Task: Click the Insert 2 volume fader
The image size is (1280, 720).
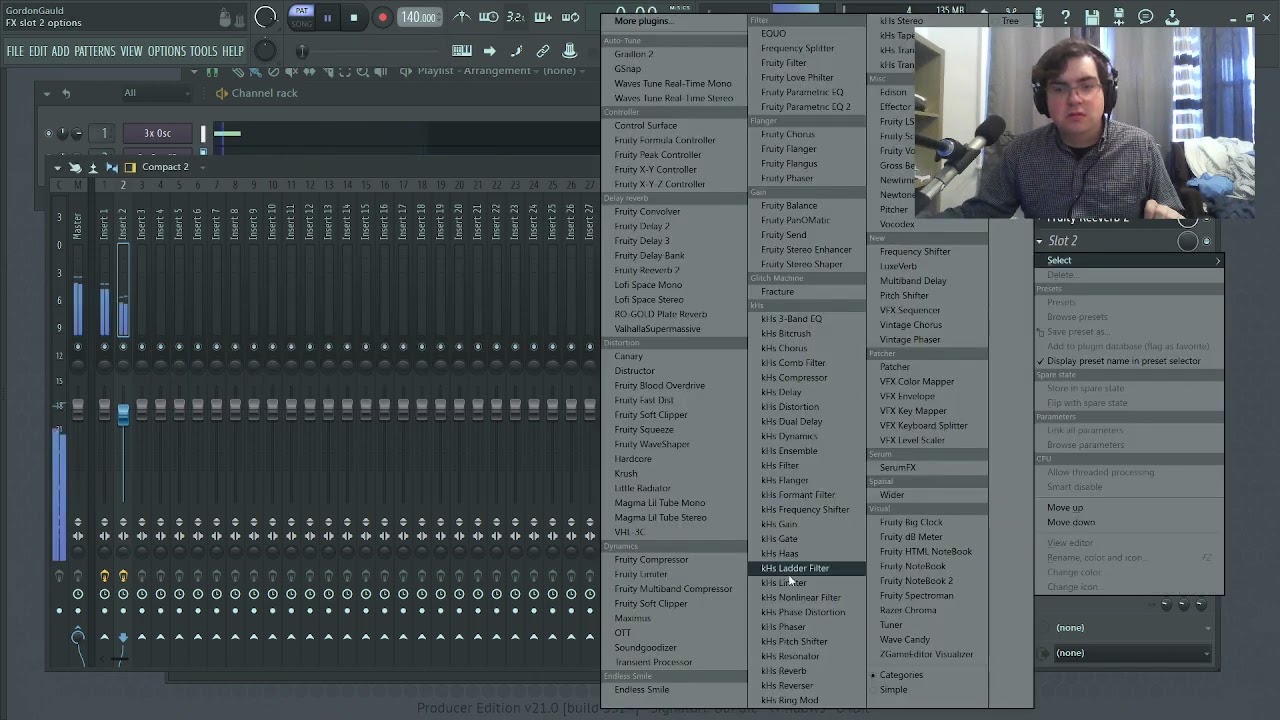Action: click(x=123, y=413)
